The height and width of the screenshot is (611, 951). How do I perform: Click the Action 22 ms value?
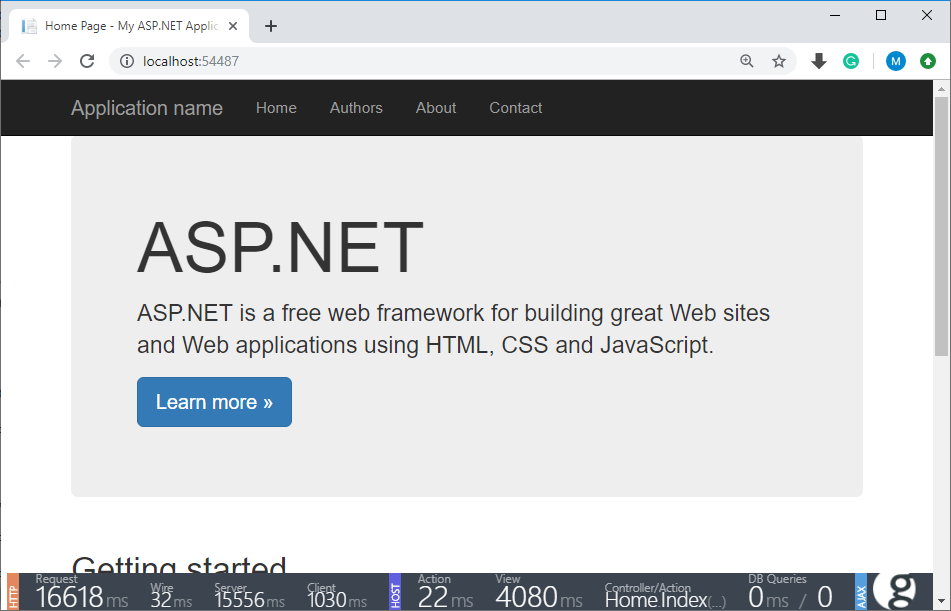pos(445,597)
